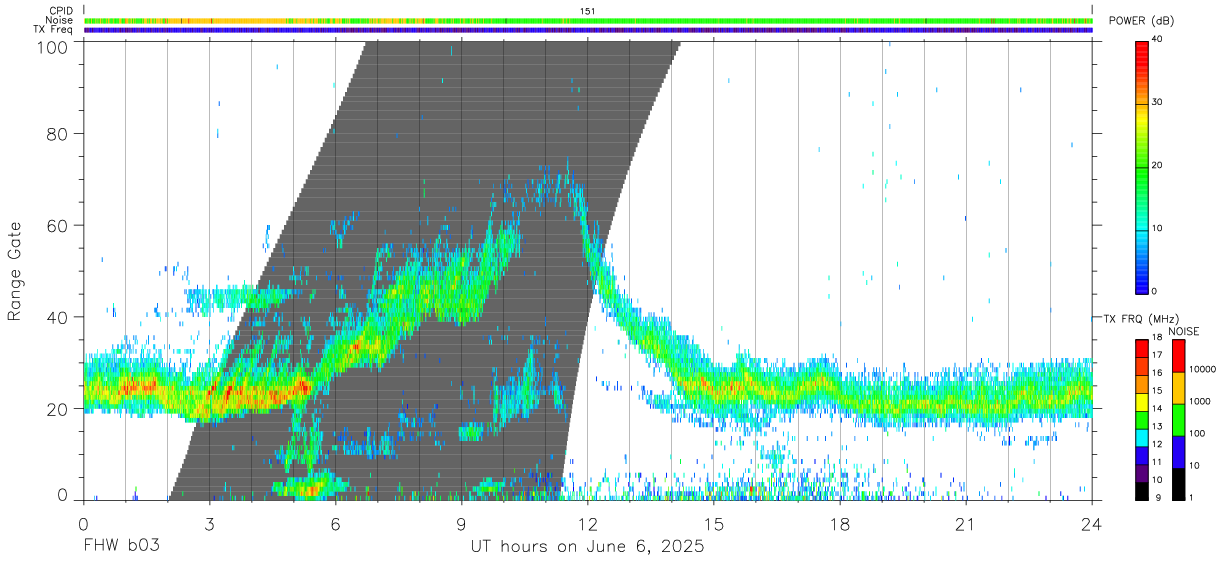
Task: Click x-axis tick label 6
Action: (335, 525)
